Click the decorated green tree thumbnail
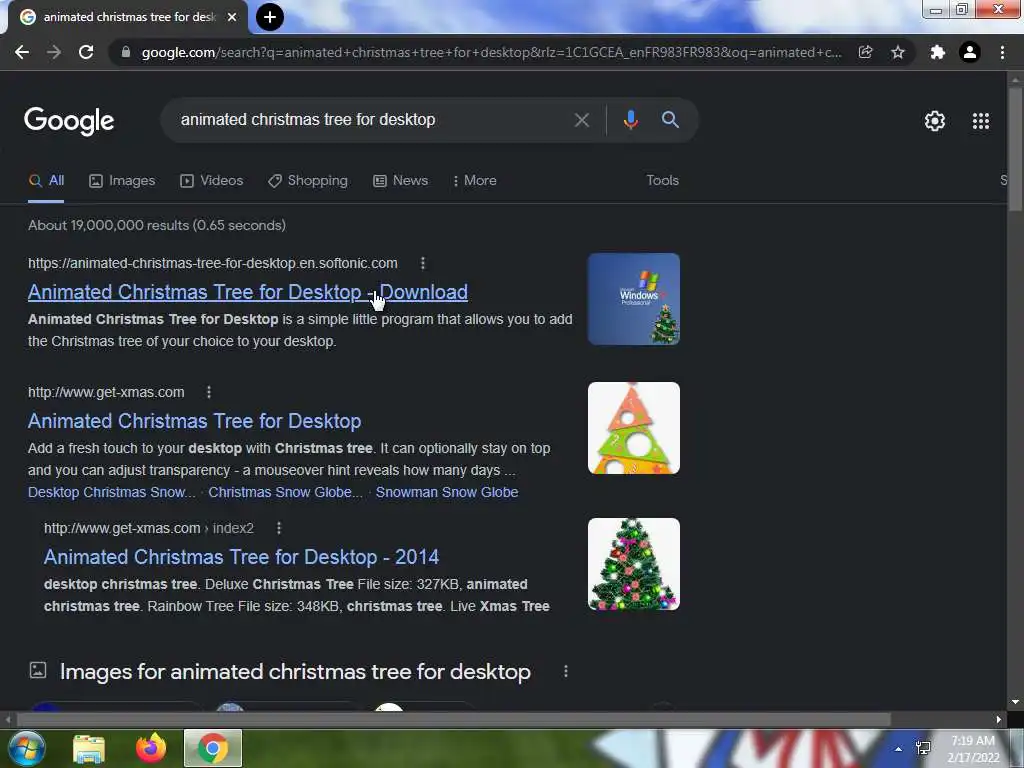Viewport: 1024px width, 768px height. tap(633, 564)
